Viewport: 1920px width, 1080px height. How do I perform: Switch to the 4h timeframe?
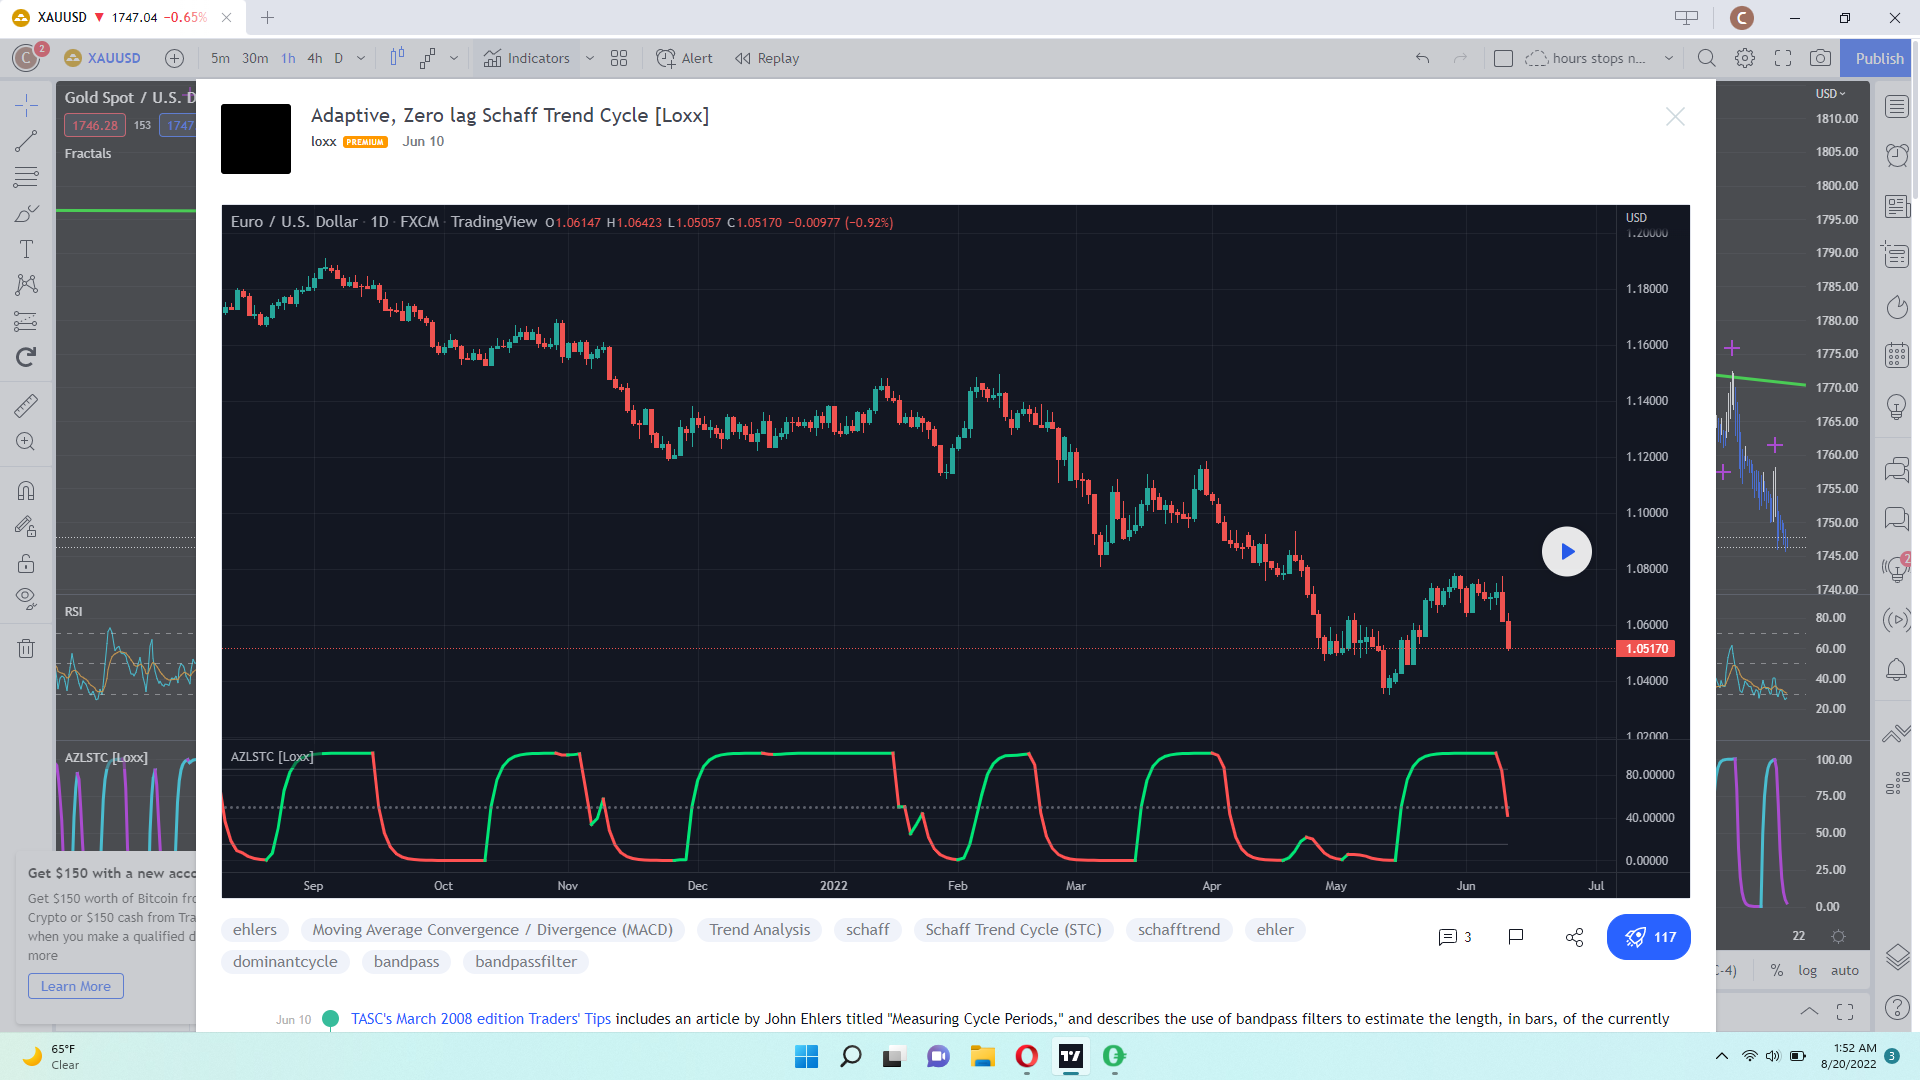coord(314,58)
